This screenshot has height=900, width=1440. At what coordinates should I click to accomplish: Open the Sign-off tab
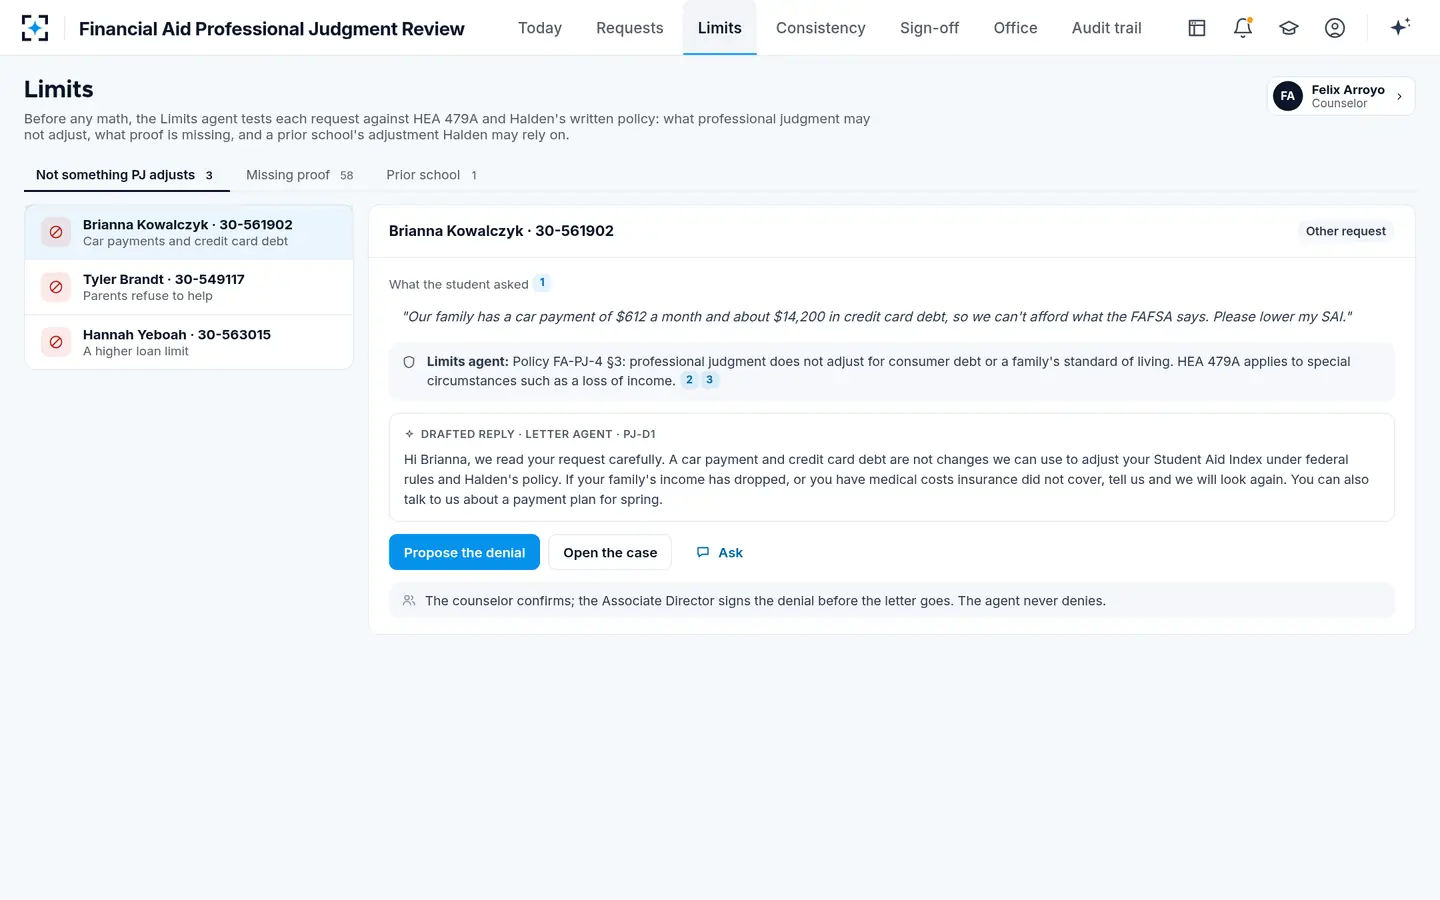929,28
